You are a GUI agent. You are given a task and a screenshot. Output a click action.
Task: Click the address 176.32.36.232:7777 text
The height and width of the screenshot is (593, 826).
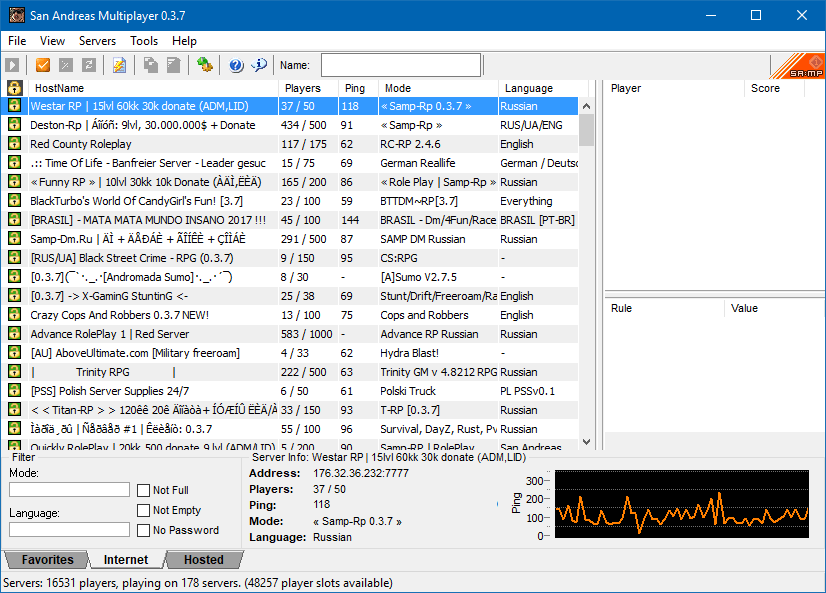point(361,473)
